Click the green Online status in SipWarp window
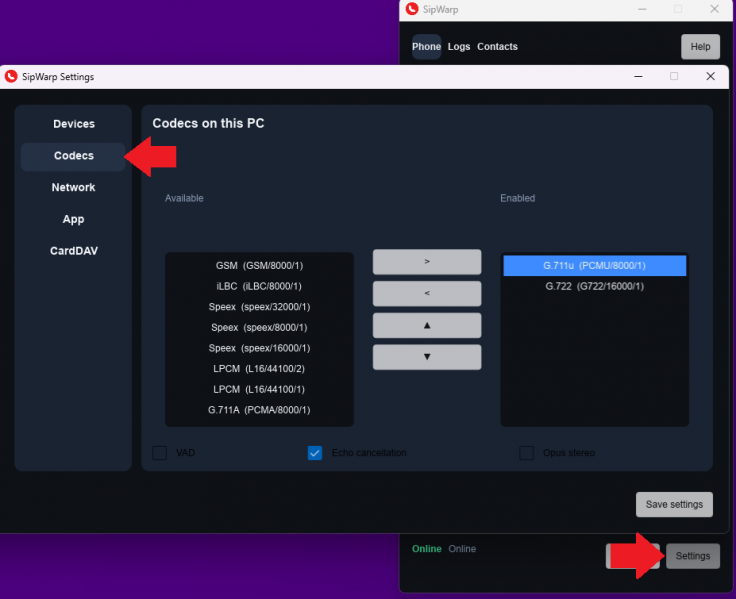736x599 pixels. pyautogui.click(x=427, y=549)
